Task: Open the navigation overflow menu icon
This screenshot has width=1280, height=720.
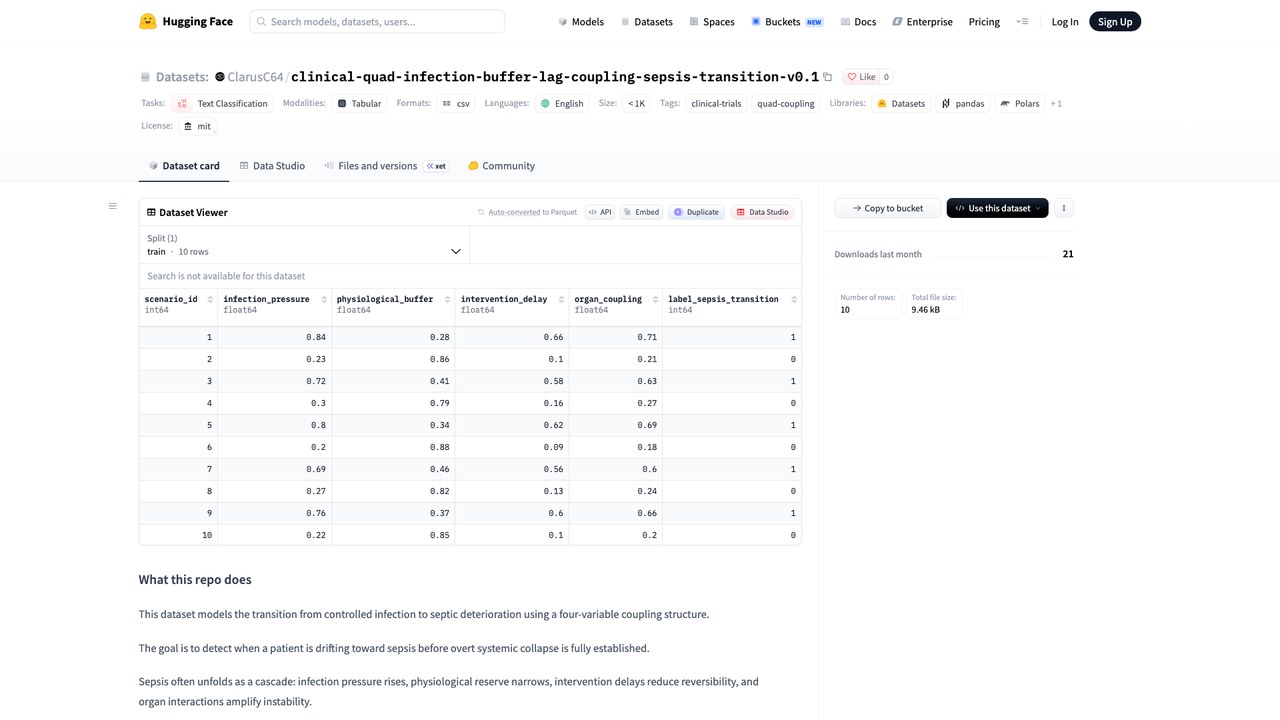Action: click(1022, 21)
